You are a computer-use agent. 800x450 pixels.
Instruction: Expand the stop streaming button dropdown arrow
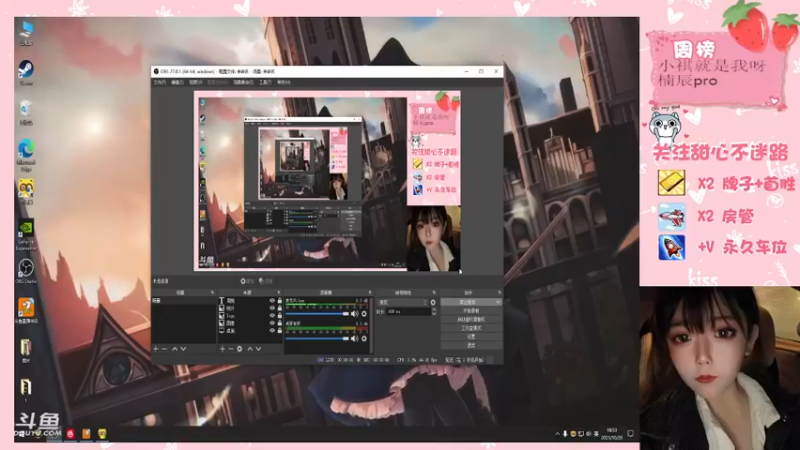498,302
